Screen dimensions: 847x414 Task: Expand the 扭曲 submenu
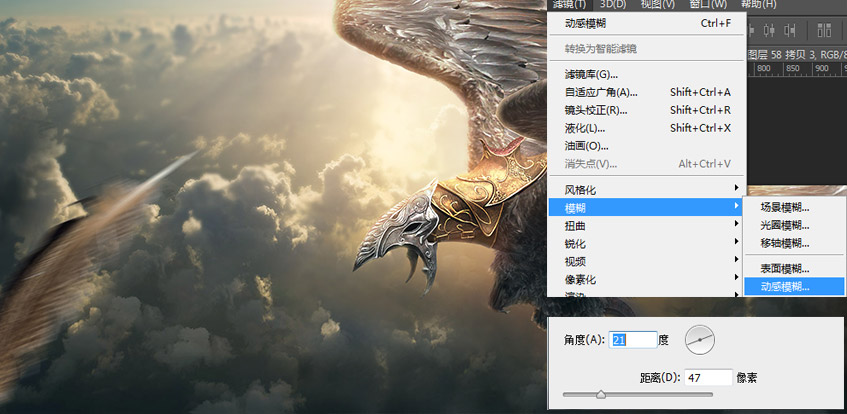click(x=647, y=225)
